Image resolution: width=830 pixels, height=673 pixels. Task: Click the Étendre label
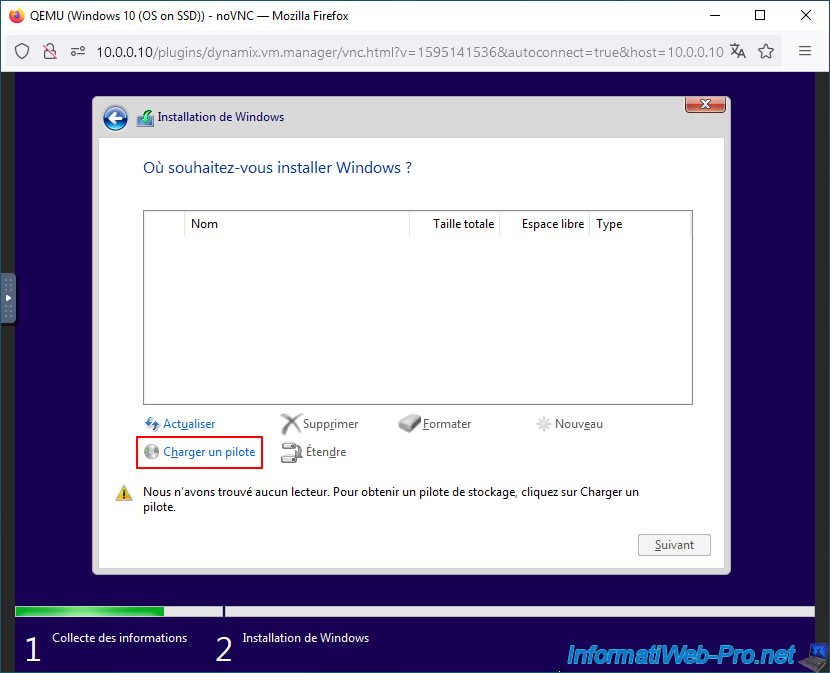pyautogui.click(x=326, y=452)
